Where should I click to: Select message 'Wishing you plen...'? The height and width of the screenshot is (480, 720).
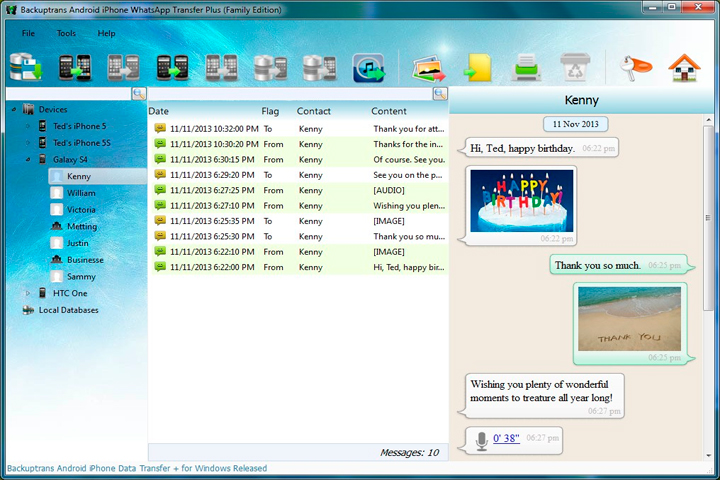click(300, 206)
